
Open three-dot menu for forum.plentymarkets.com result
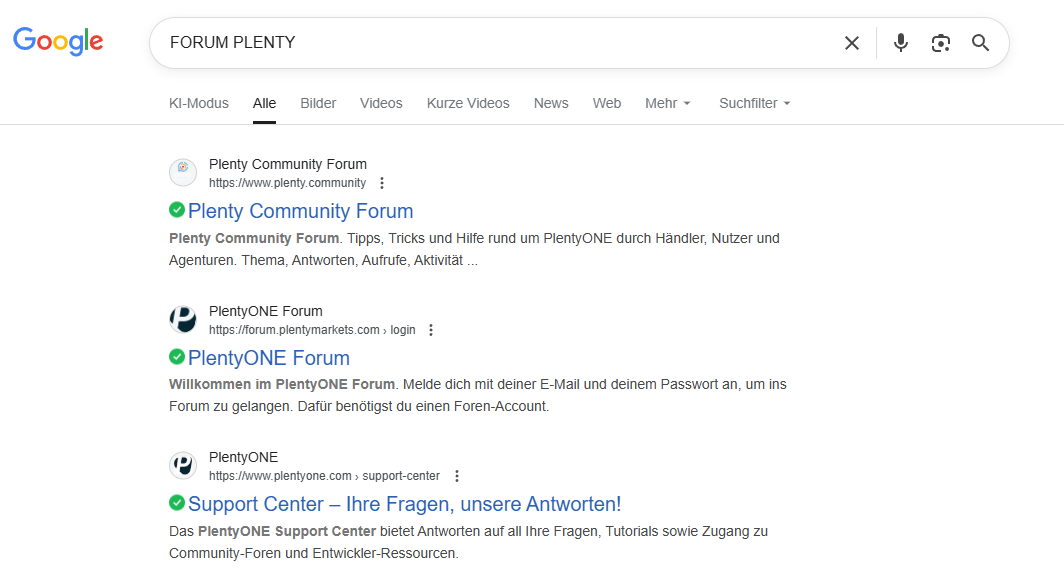[431, 330]
